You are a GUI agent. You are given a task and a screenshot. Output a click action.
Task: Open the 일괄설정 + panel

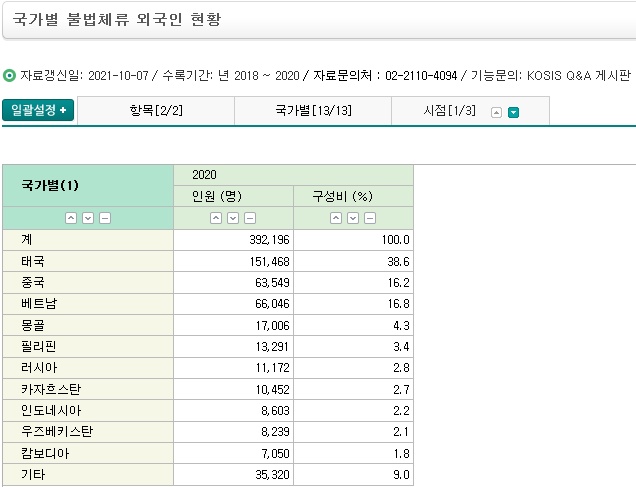click(38, 111)
